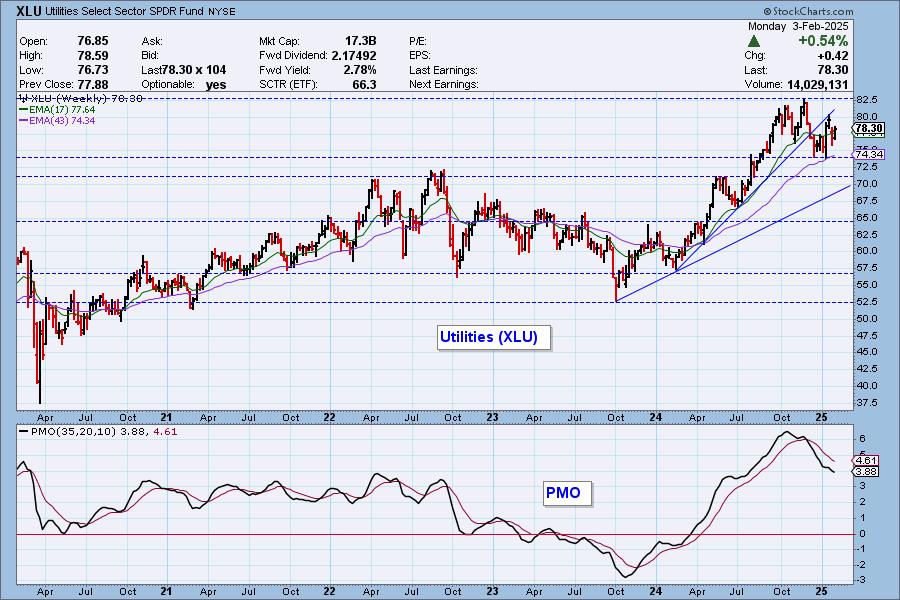Click the Optionable yes value
This screenshot has height=600, width=900.
(x=216, y=84)
